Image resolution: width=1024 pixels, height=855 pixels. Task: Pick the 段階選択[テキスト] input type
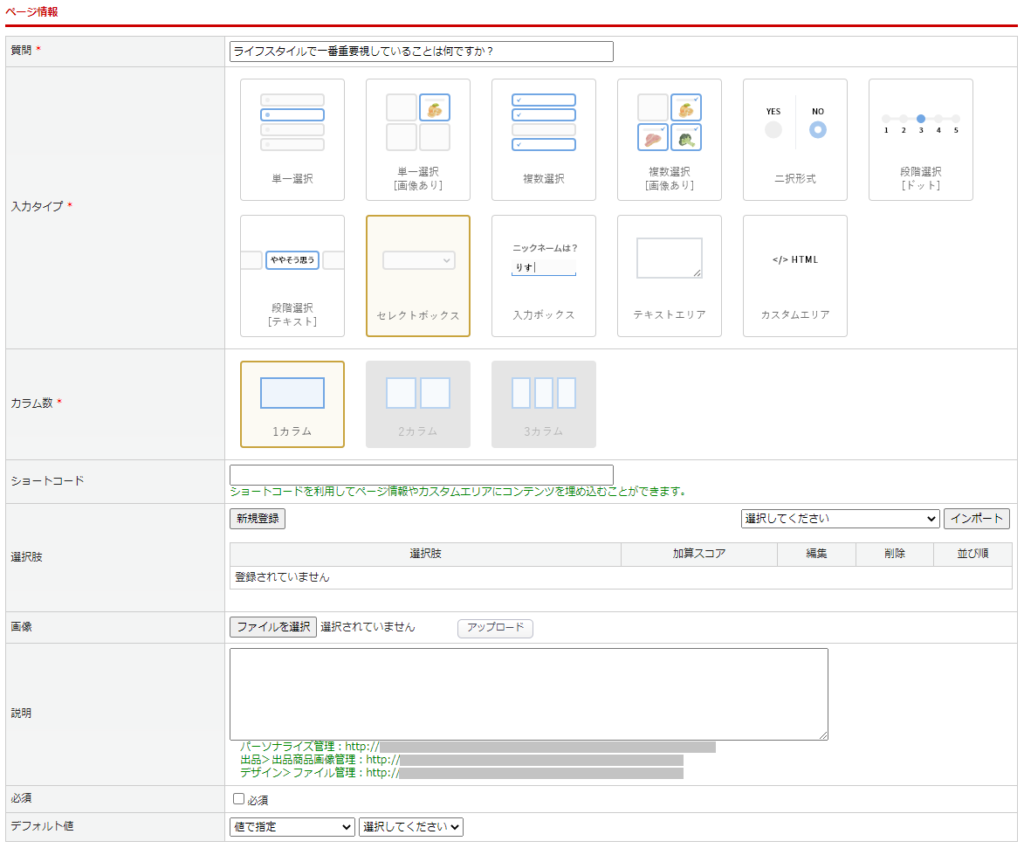pos(292,276)
